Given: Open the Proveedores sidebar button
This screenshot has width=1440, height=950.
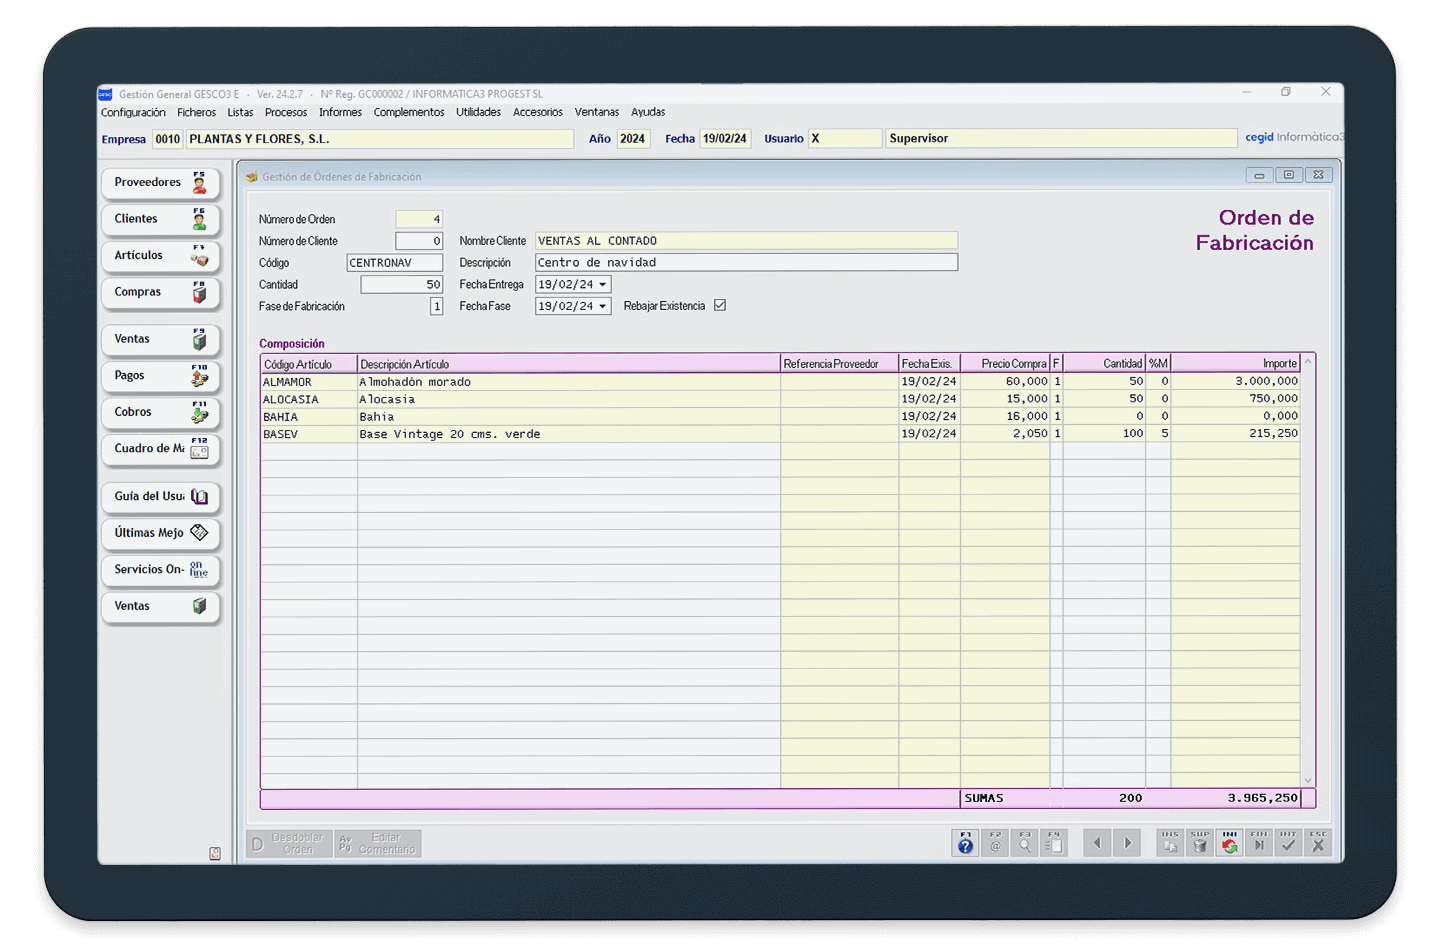Looking at the screenshot, I should click(x=160, y=183).
